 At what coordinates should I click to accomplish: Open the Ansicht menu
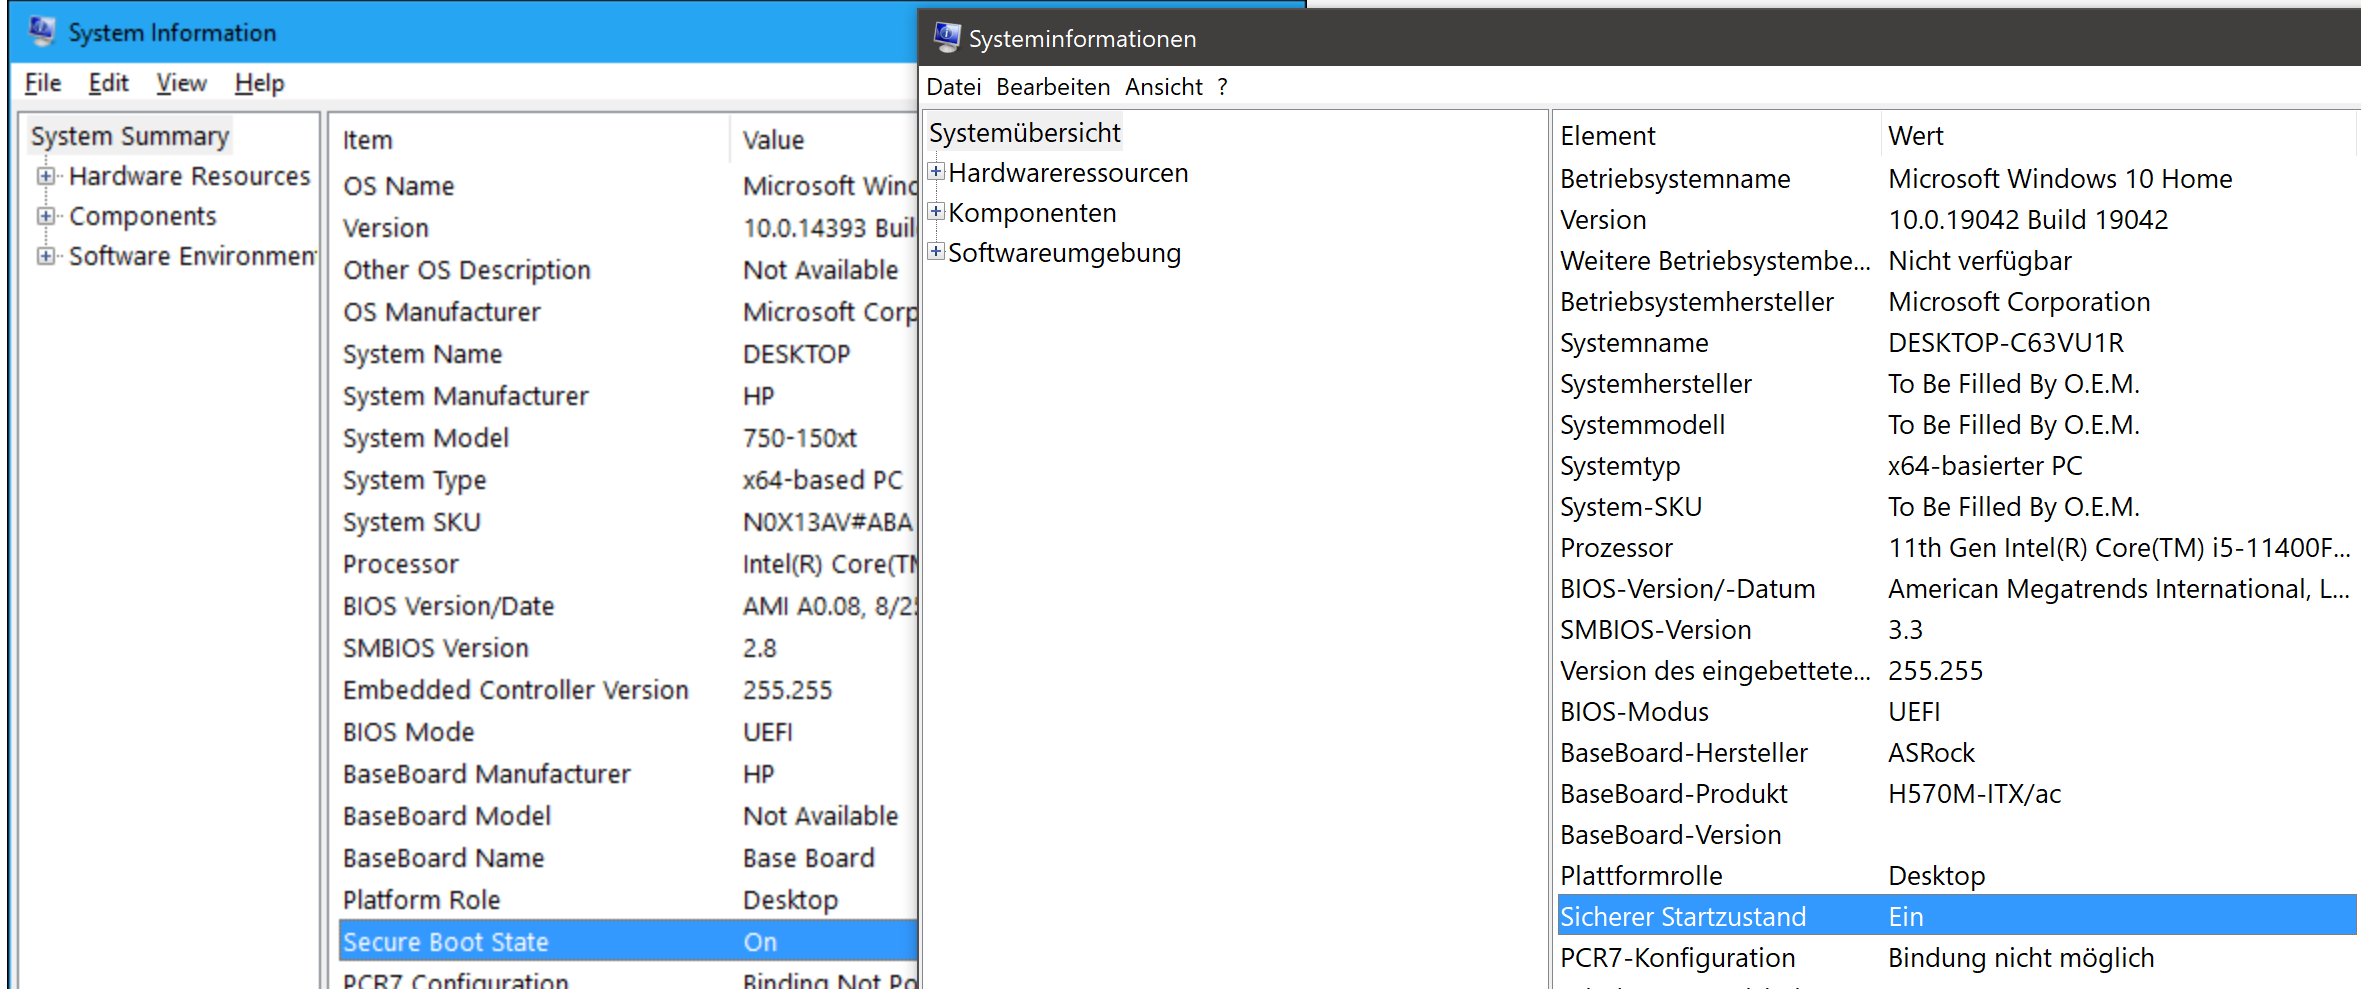pyautogui.click(x=1164, y=87)
